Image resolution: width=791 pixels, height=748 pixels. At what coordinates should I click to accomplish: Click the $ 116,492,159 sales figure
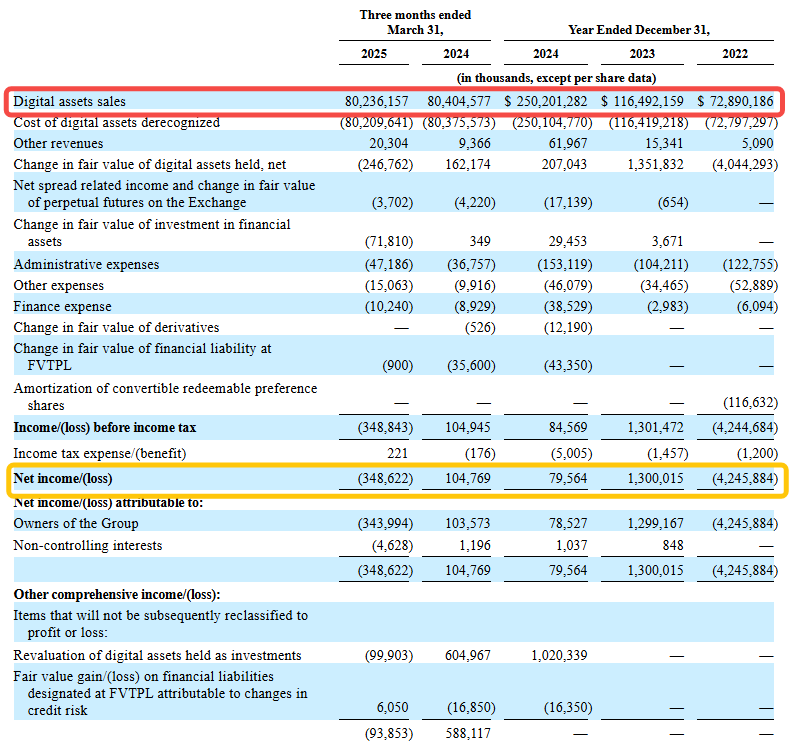tap(642, 101)
